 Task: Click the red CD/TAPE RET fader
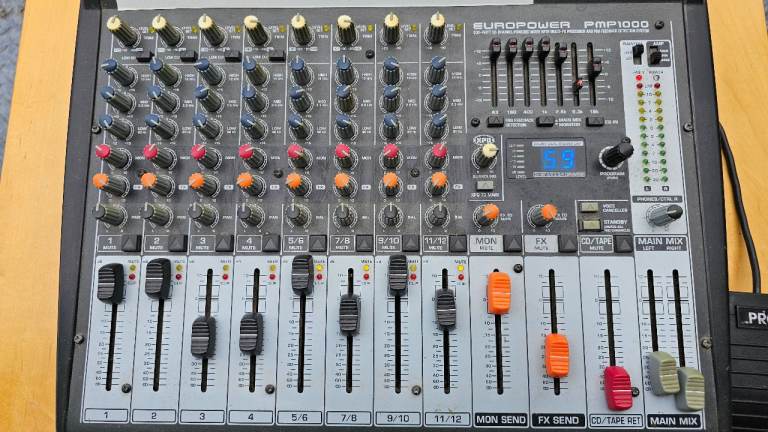[x=618, y=388]
